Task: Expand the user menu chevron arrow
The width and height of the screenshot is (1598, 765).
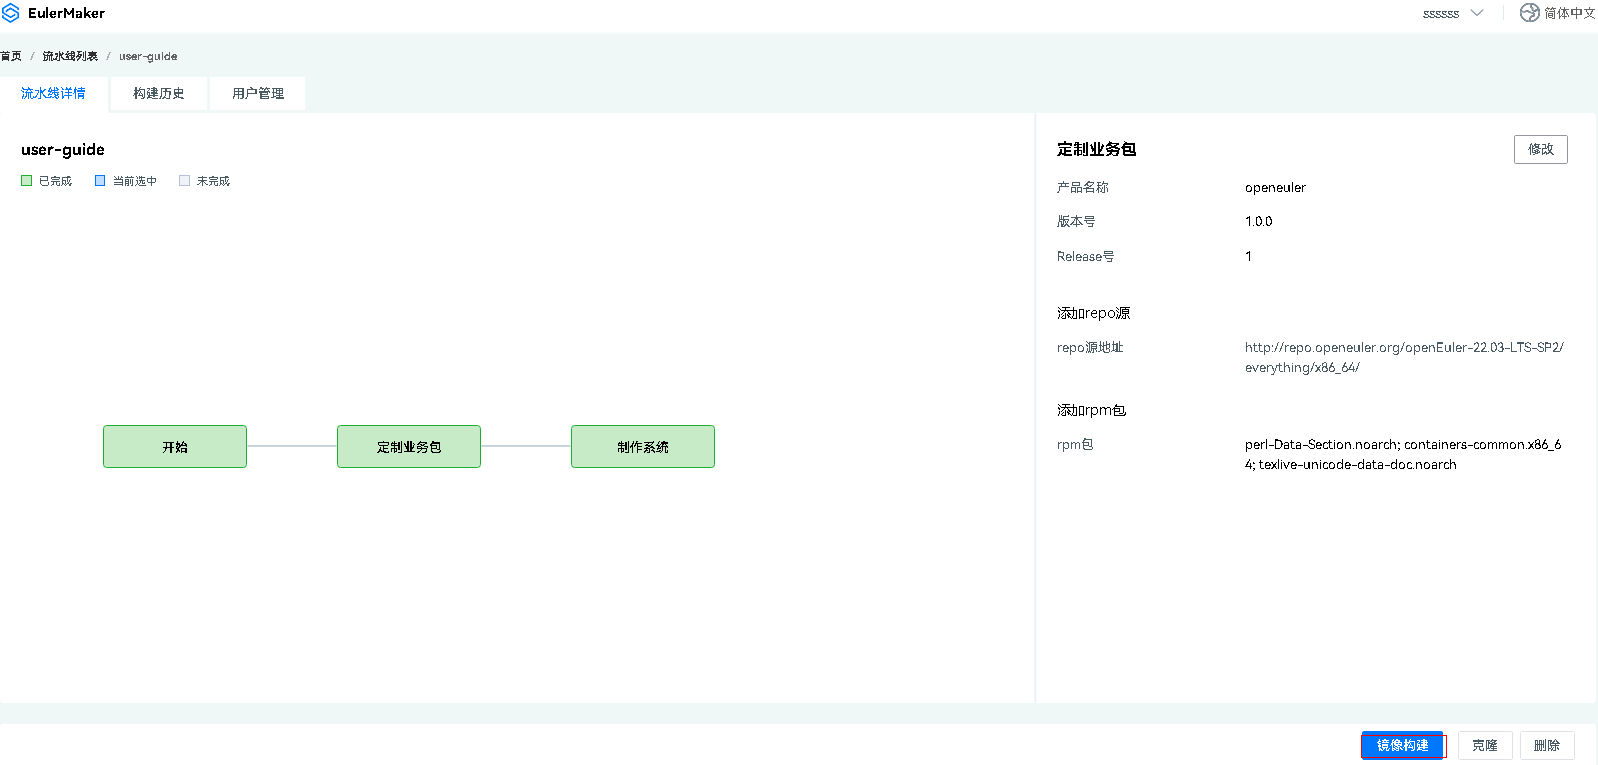Action: pyautogui.click(x=1477, y=13)
